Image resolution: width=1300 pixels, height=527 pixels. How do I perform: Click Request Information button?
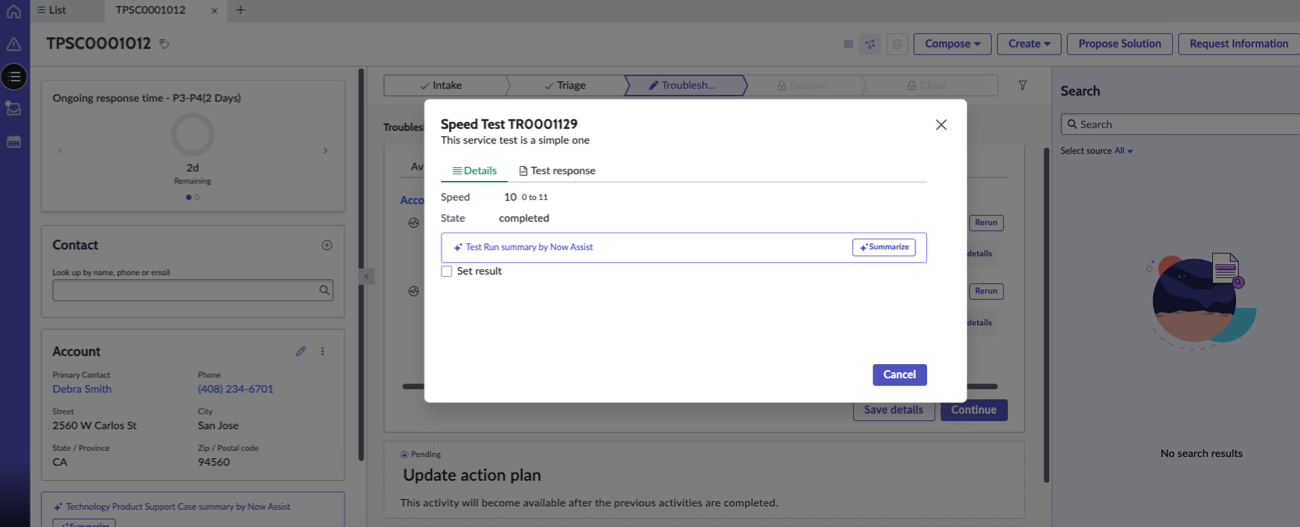[x=1239, y=44]
